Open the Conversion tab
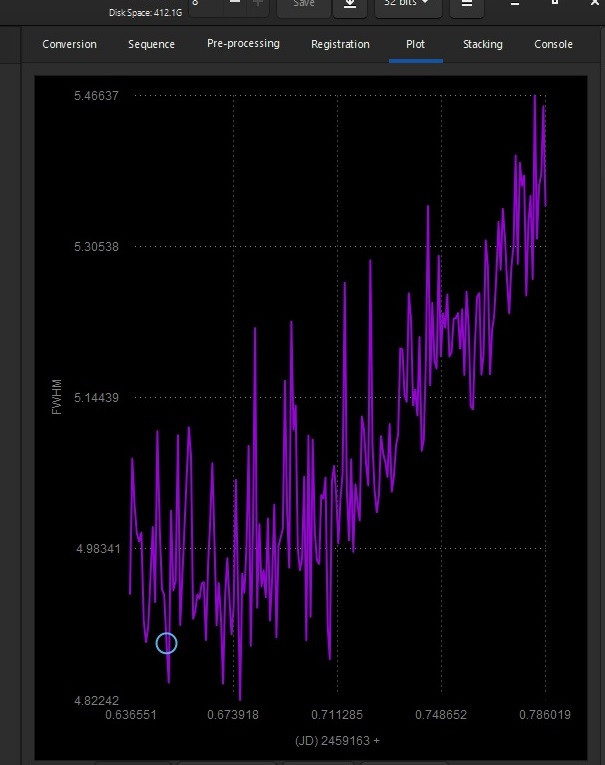 69,44
